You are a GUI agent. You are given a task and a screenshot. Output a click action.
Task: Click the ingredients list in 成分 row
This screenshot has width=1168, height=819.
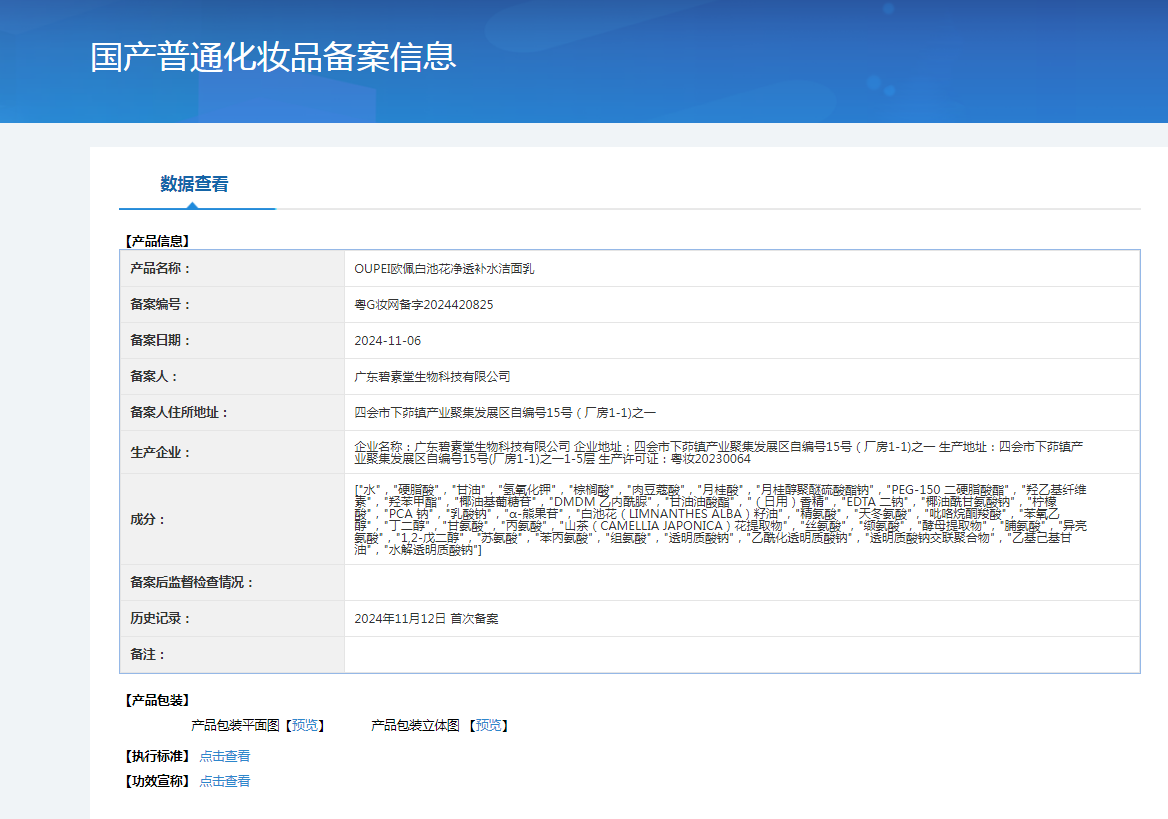(x=720, y=519)
